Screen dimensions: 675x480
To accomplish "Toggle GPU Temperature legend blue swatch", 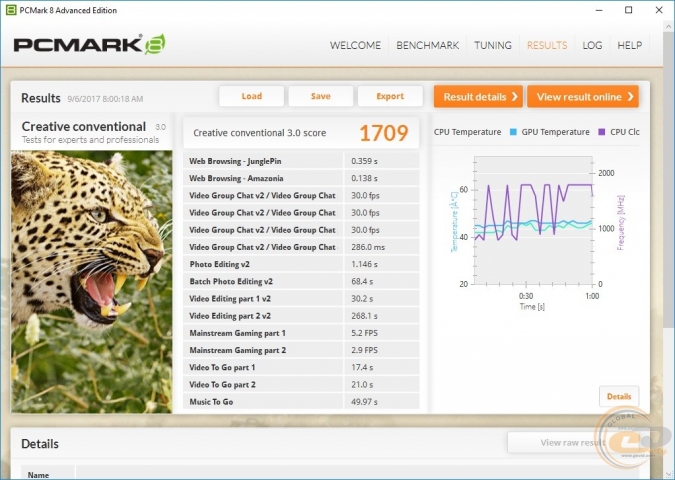I will pyautogui.click(x=513, y=132).
